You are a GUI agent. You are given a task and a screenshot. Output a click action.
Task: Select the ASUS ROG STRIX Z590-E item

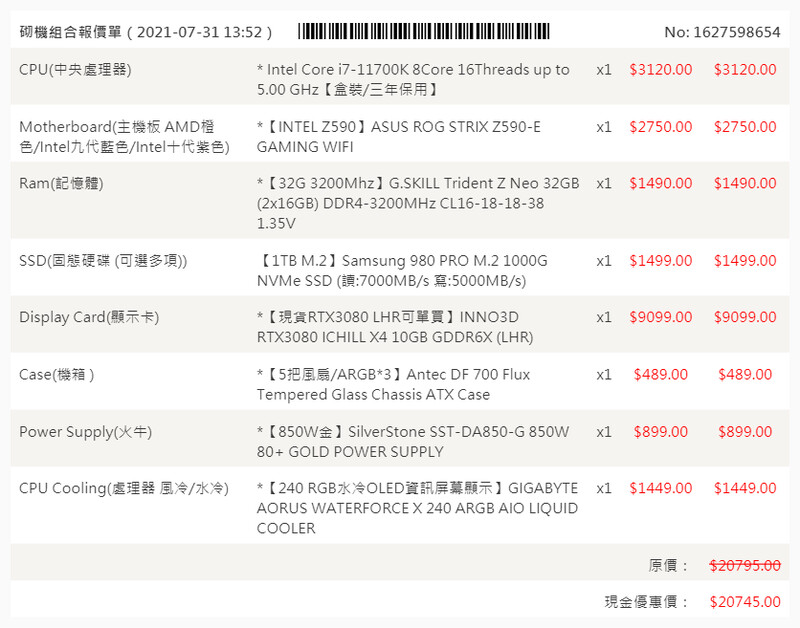[x=399, y=137]
